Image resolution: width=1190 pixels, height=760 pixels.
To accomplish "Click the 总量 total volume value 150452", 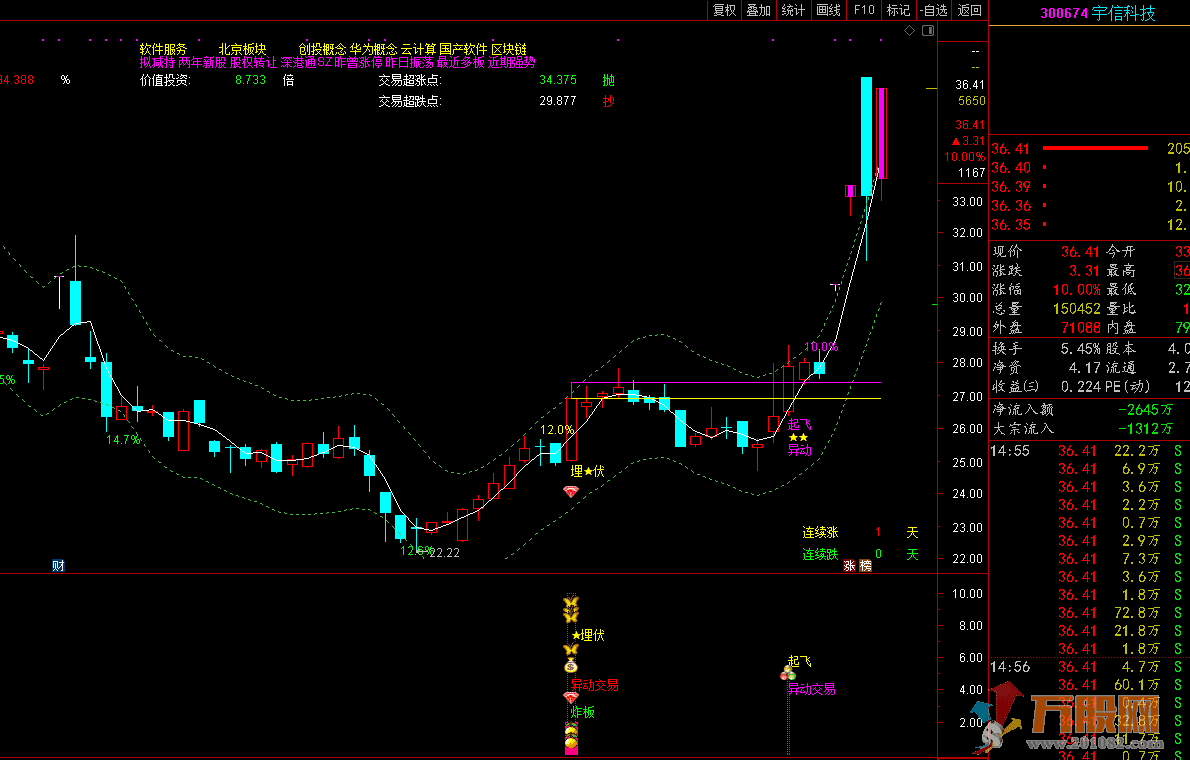I will 1077,309.
